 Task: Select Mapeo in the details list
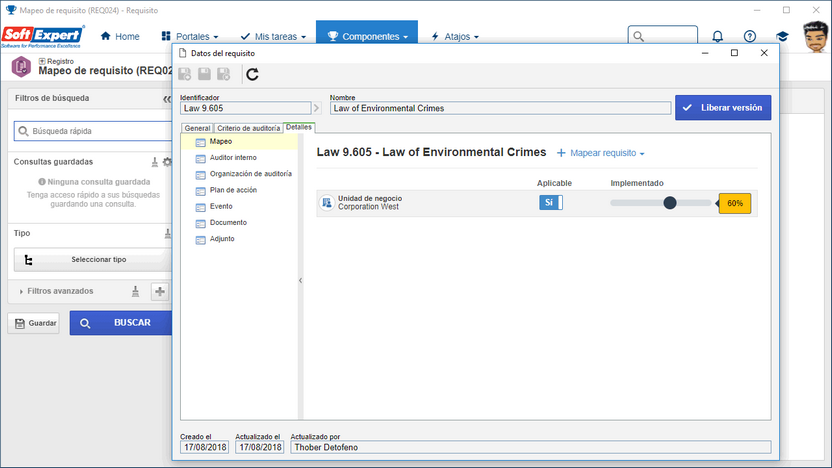pyautogui.click(x=239, y=142)
